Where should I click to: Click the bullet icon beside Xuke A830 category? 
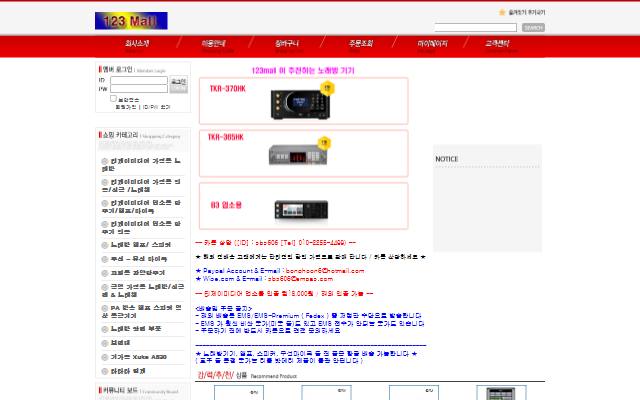pyautogui.click(x=105, y=357)
